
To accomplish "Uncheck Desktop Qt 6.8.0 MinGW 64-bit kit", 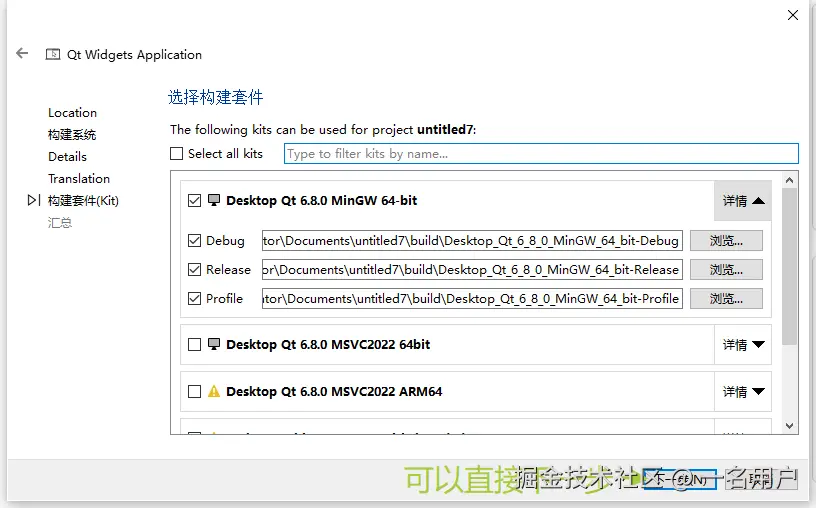I will [194, 200].
